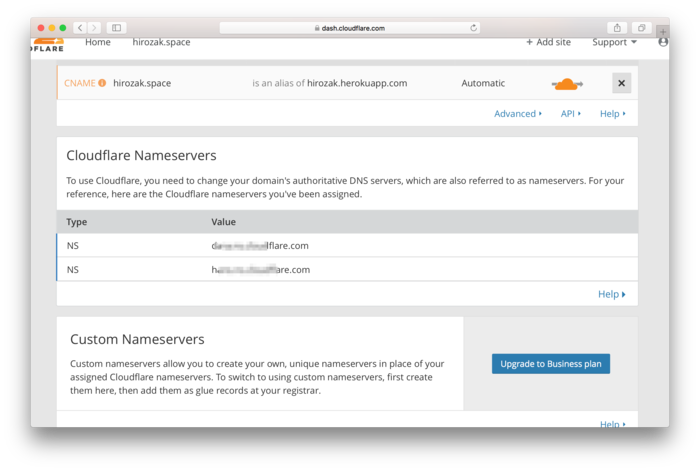Click the Type column header
The height and width of the screenshot is (471, 700).
tap(76, 222)
